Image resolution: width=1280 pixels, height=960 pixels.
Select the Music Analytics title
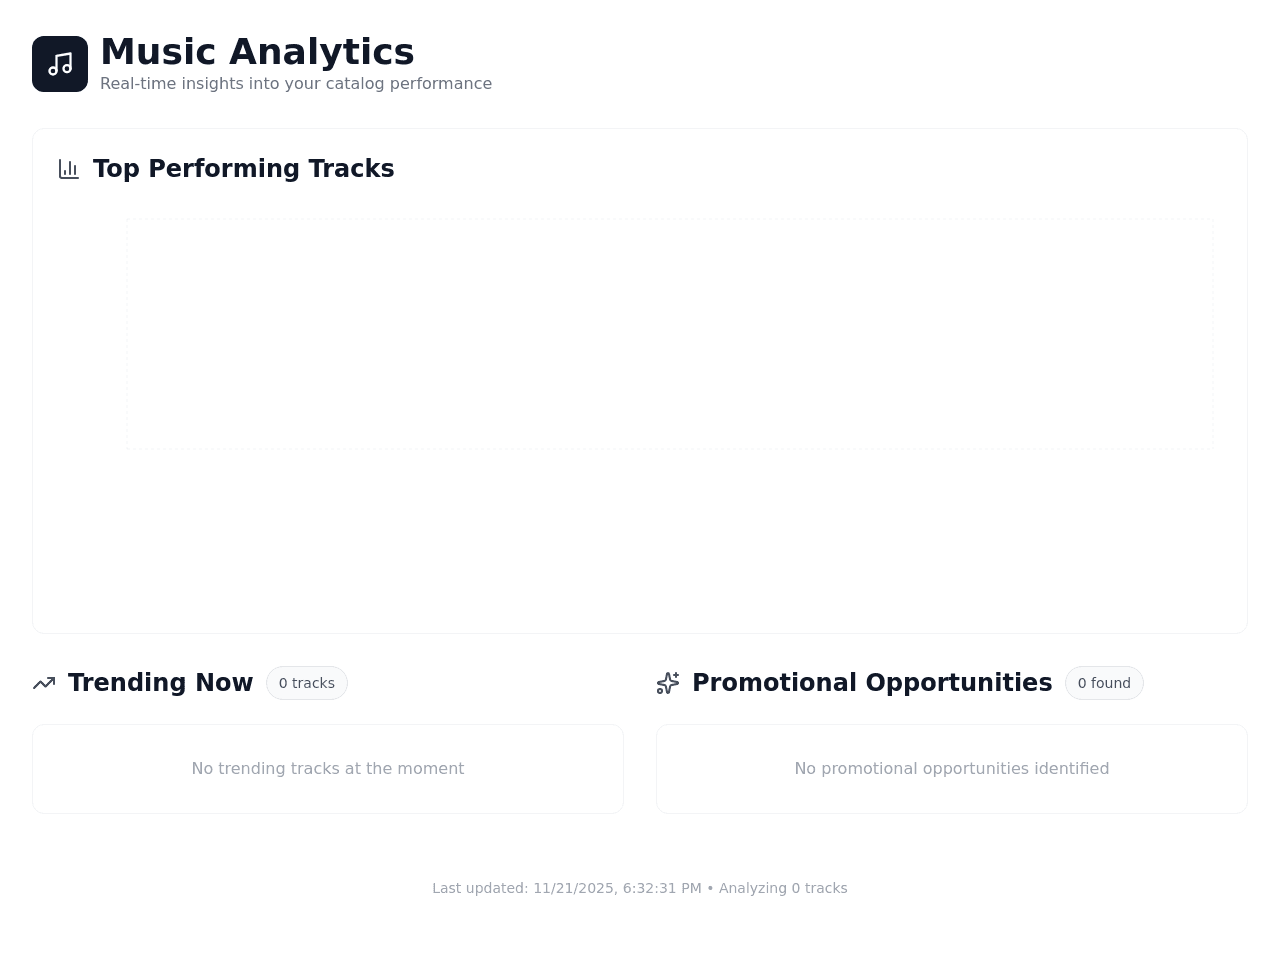(257, 52)
